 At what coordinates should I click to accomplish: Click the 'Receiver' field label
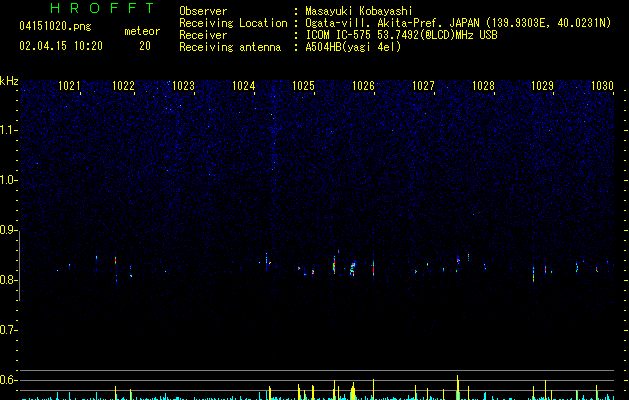203,35
